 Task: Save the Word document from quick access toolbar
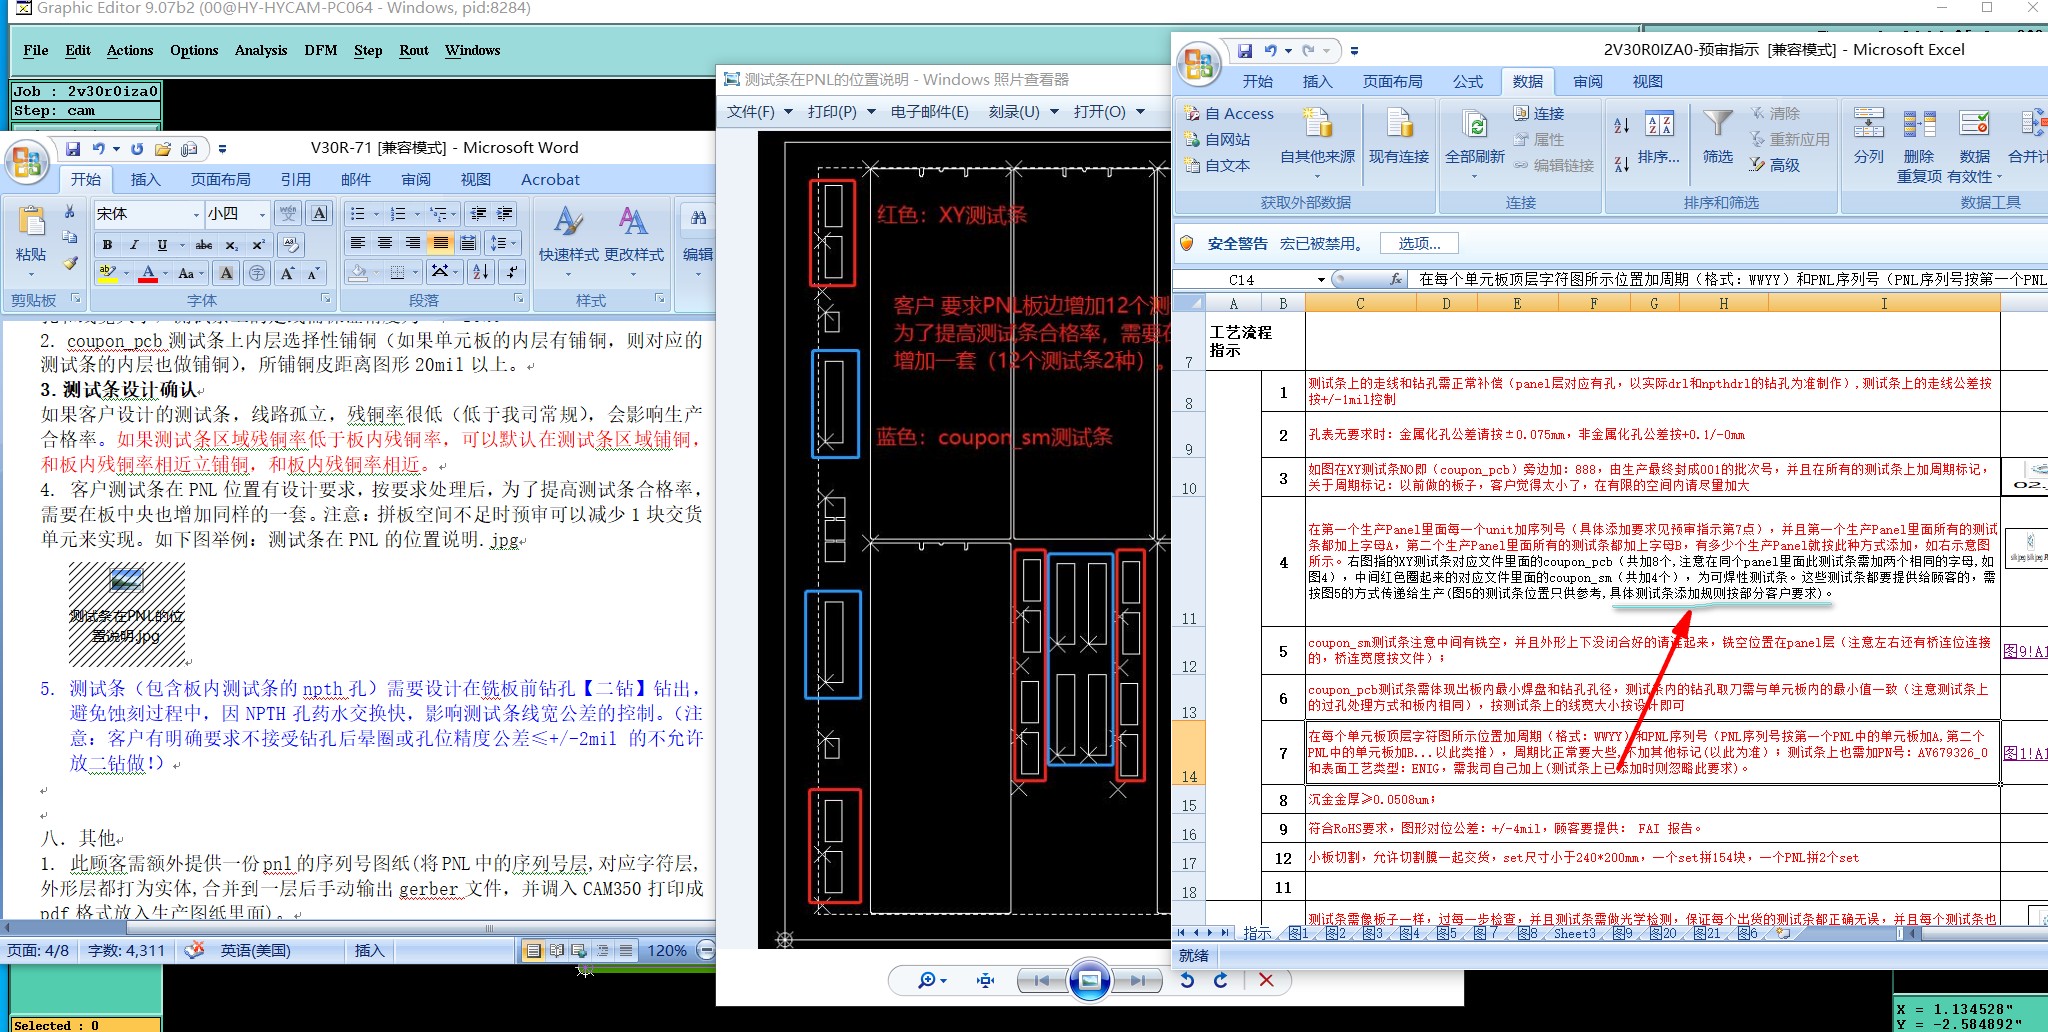(x=73, y=149)
